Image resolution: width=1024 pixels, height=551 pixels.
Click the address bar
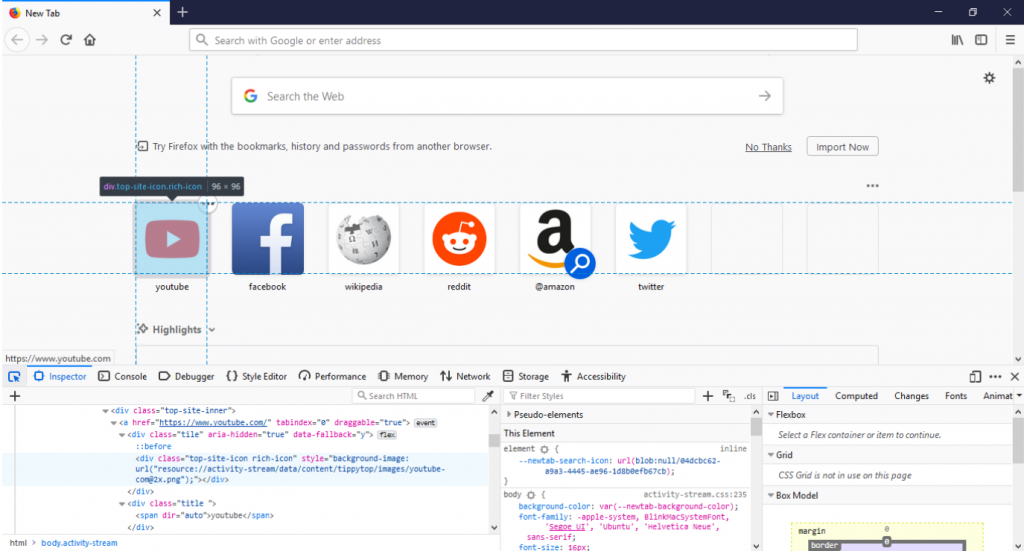523,40
